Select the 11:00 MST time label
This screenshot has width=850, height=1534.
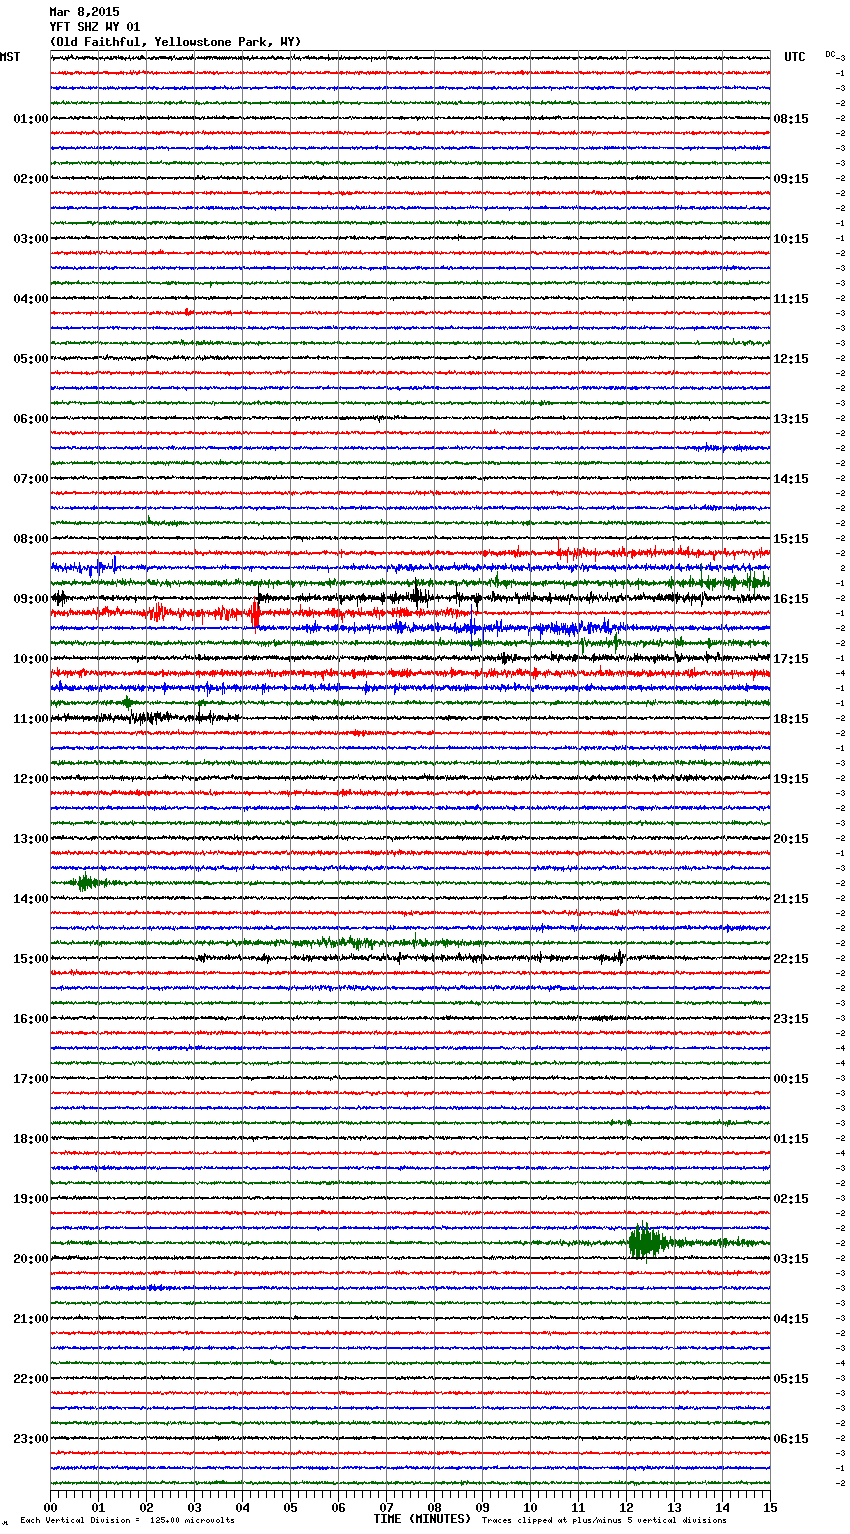point(31,719)
